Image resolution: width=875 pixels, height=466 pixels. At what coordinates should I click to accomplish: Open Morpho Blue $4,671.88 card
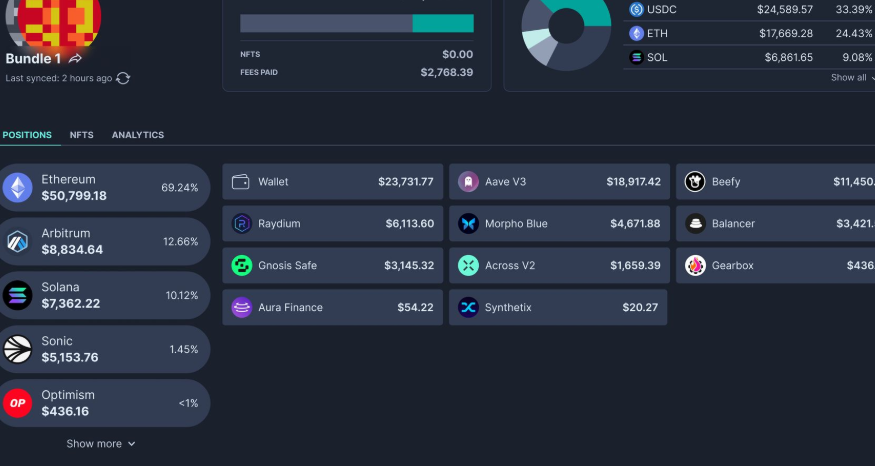559,224
